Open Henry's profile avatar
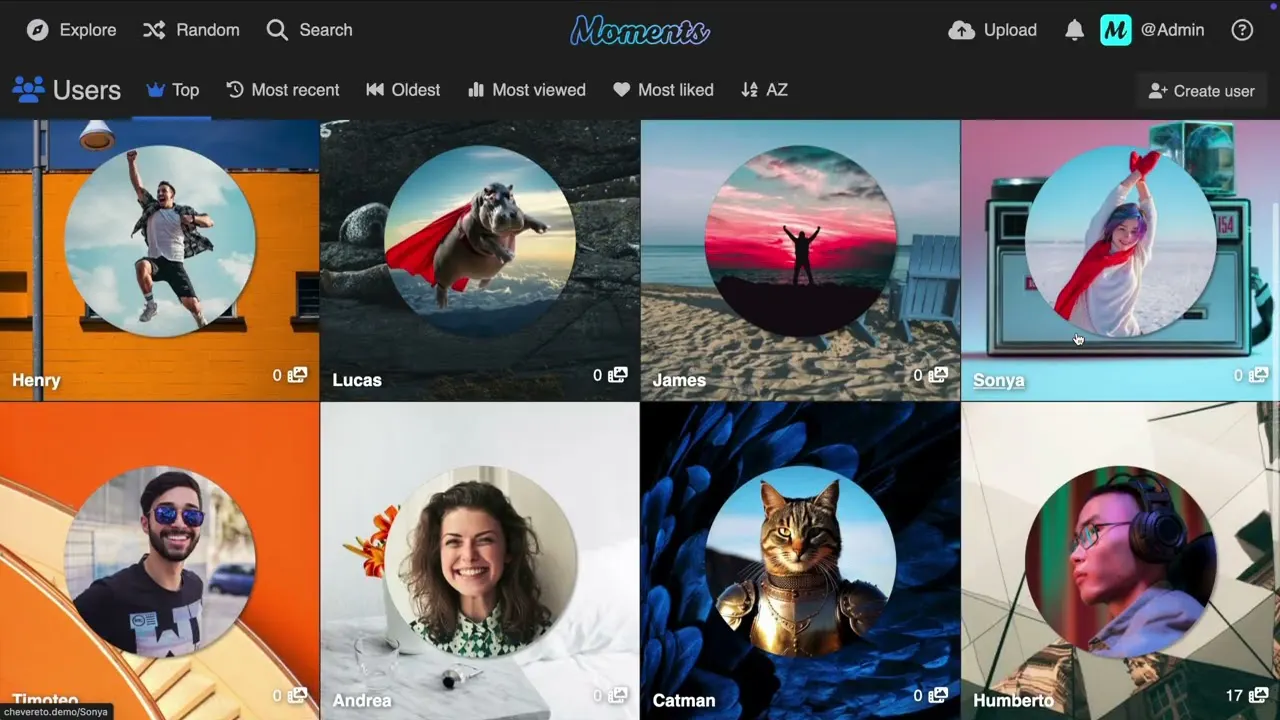The height and width of the screenshot is (720, 1280). tap(160, 240)
